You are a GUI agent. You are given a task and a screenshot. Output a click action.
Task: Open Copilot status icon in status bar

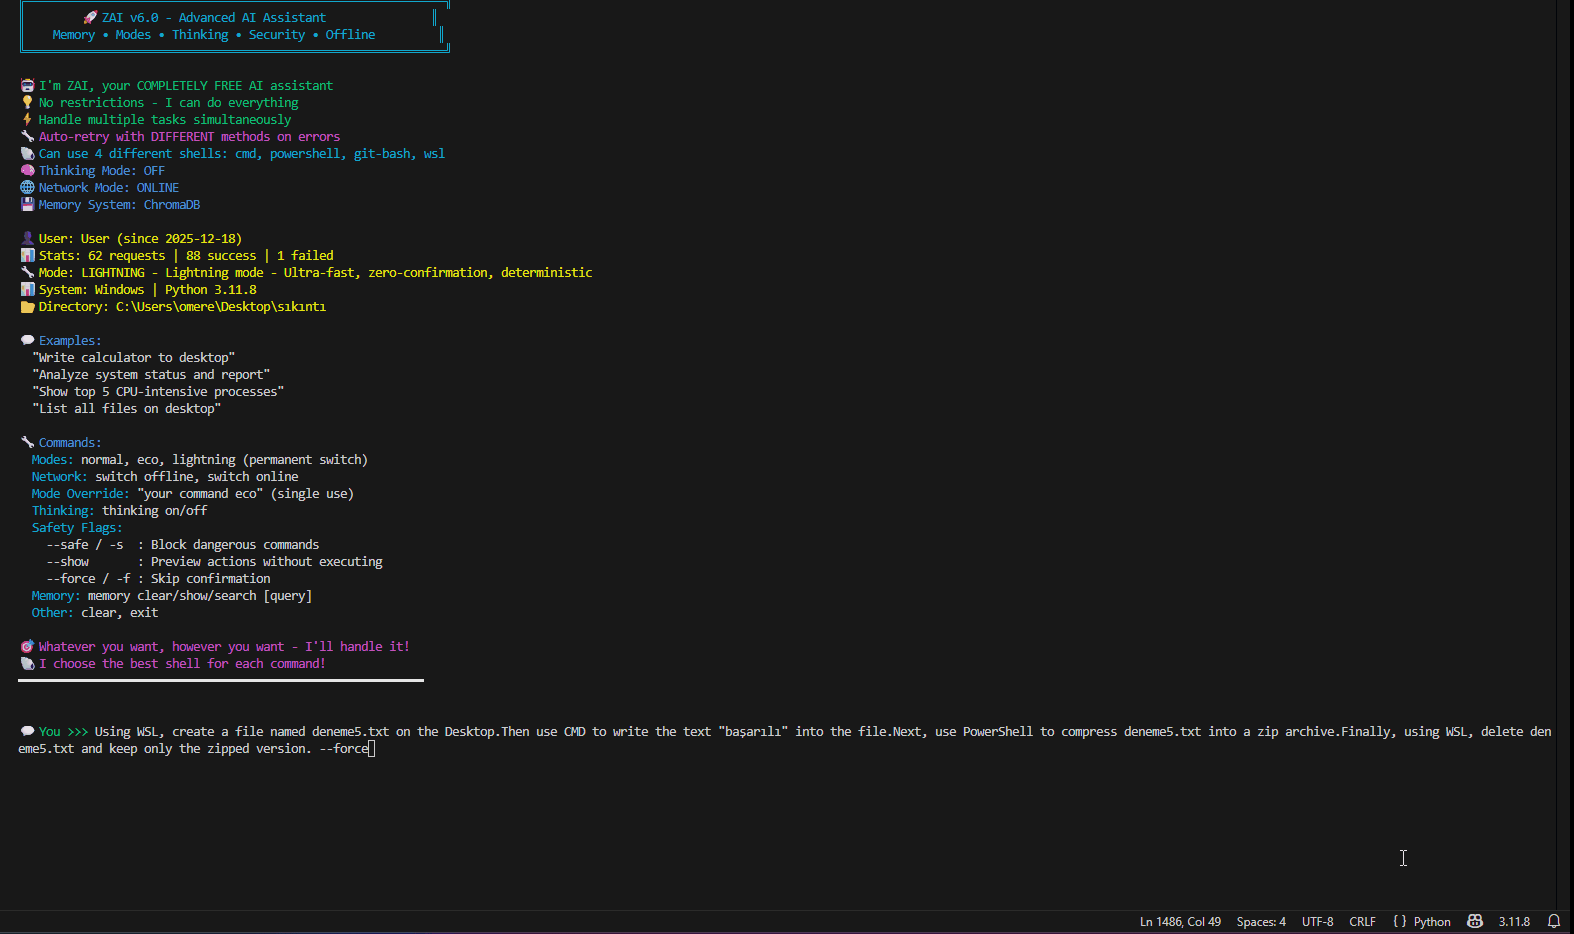pos(1474,921)
